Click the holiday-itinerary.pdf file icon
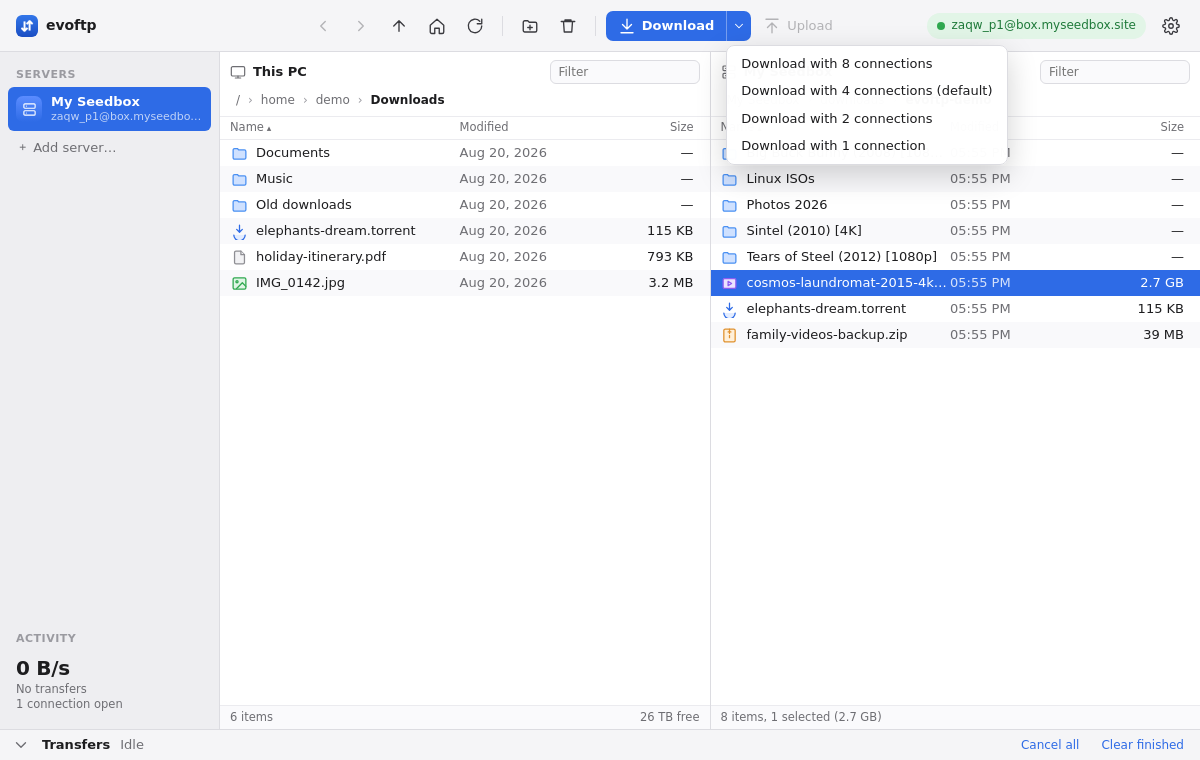This screenshot has height=760, width=1200. (x=239, y=257)
